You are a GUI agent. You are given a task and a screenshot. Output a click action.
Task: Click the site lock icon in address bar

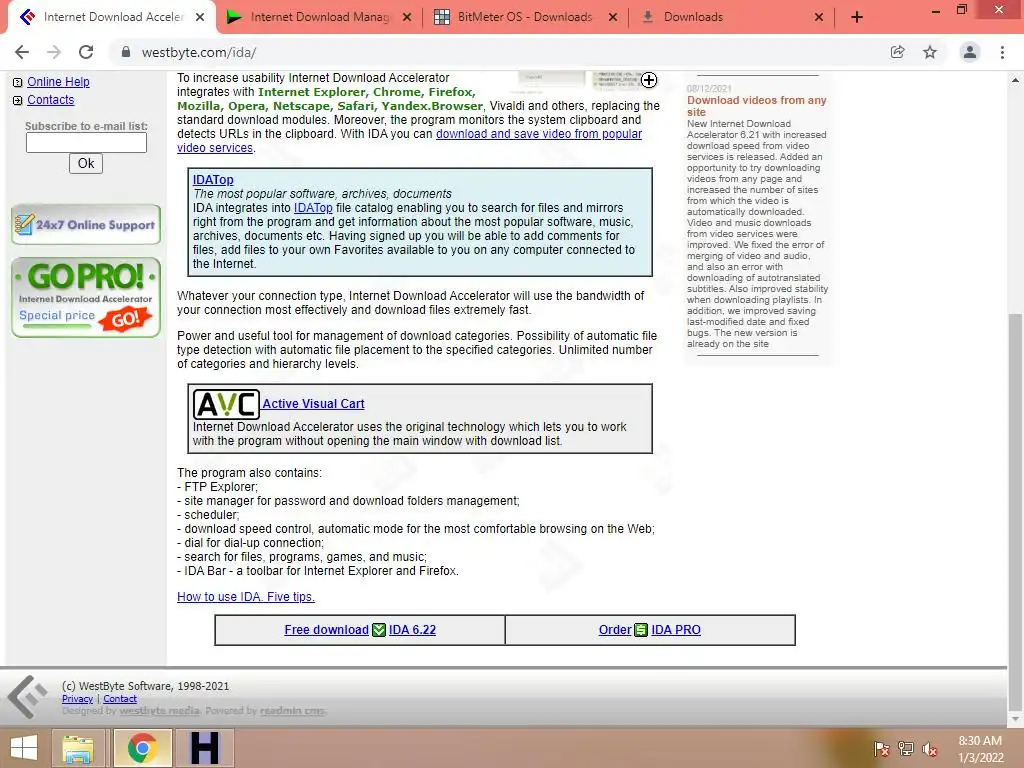point(126,52)
